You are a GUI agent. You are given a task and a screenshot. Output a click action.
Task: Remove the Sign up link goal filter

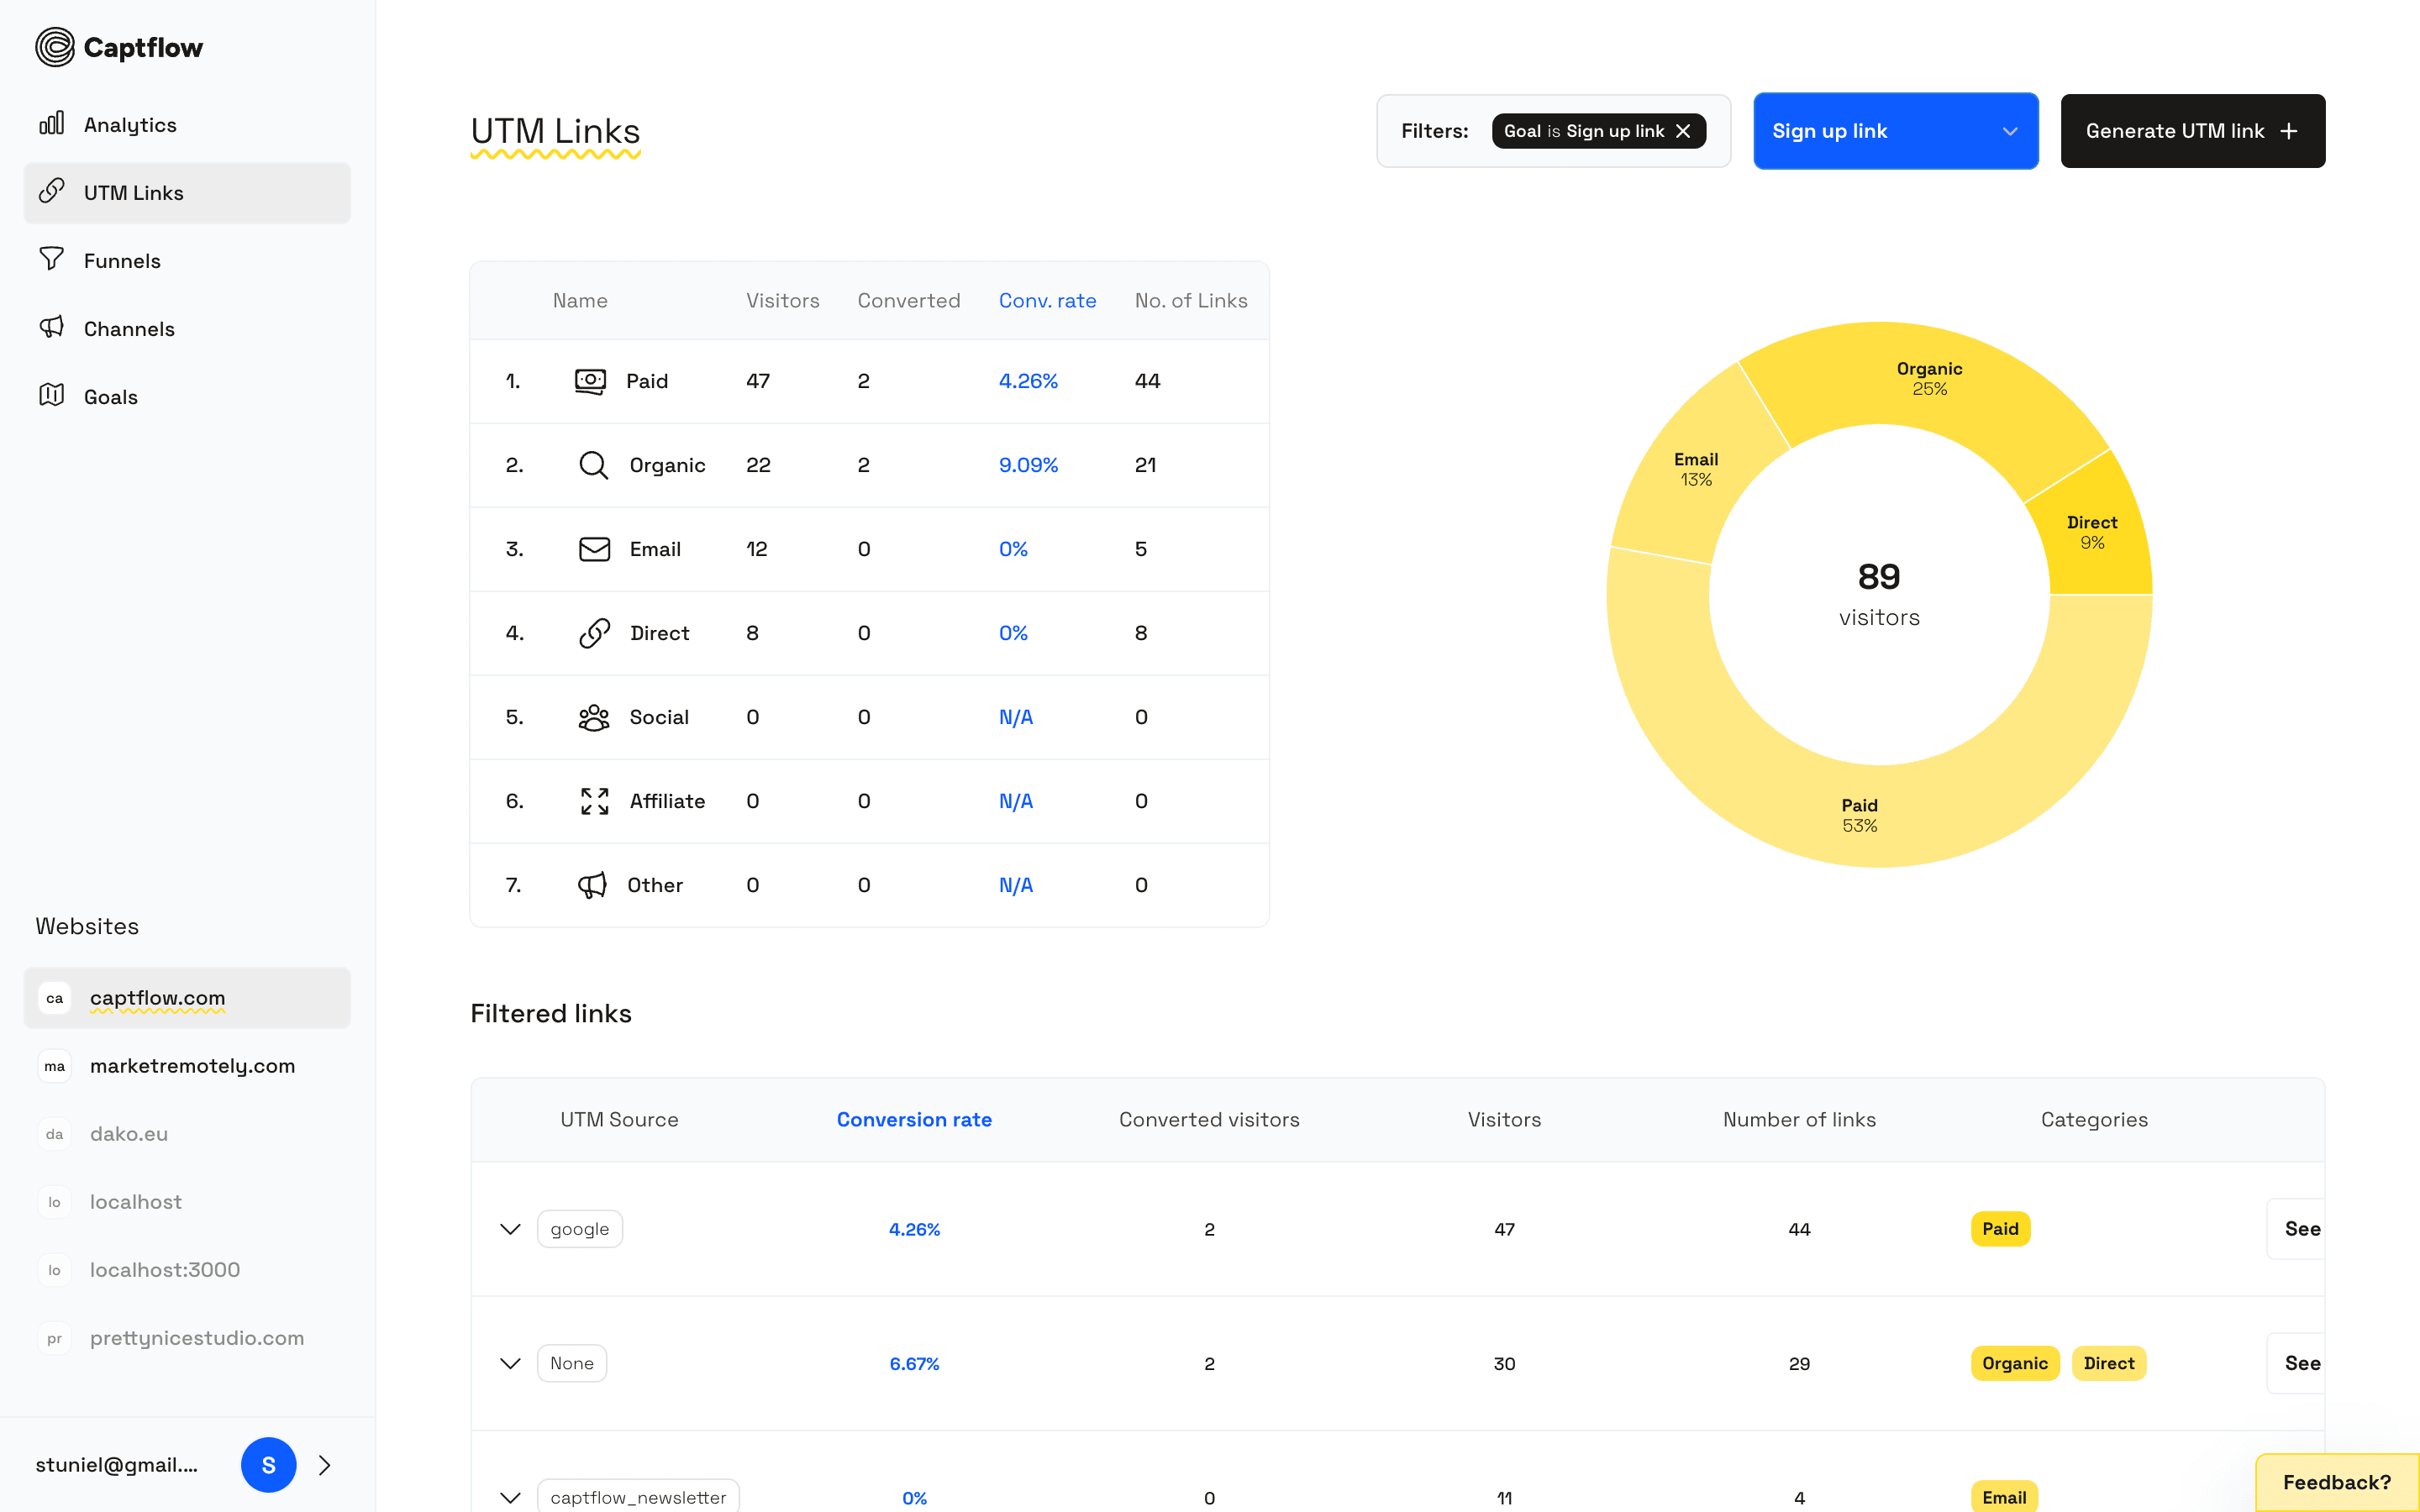point(1683,131)
